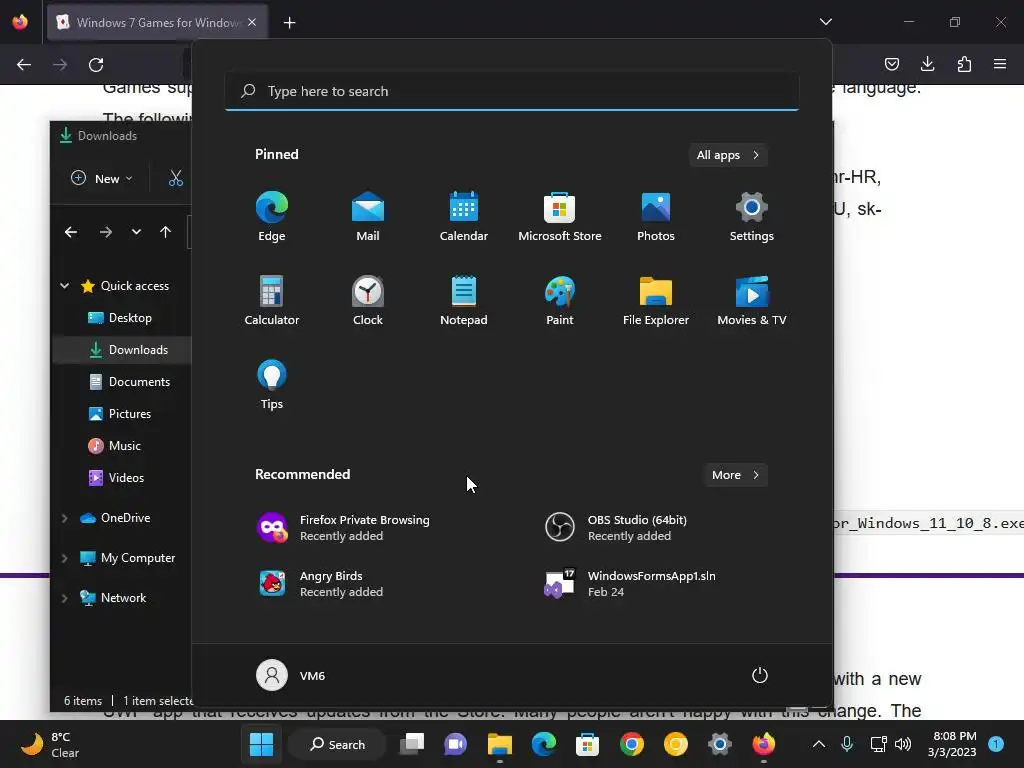Go back in File Explorer

point(71,232)
